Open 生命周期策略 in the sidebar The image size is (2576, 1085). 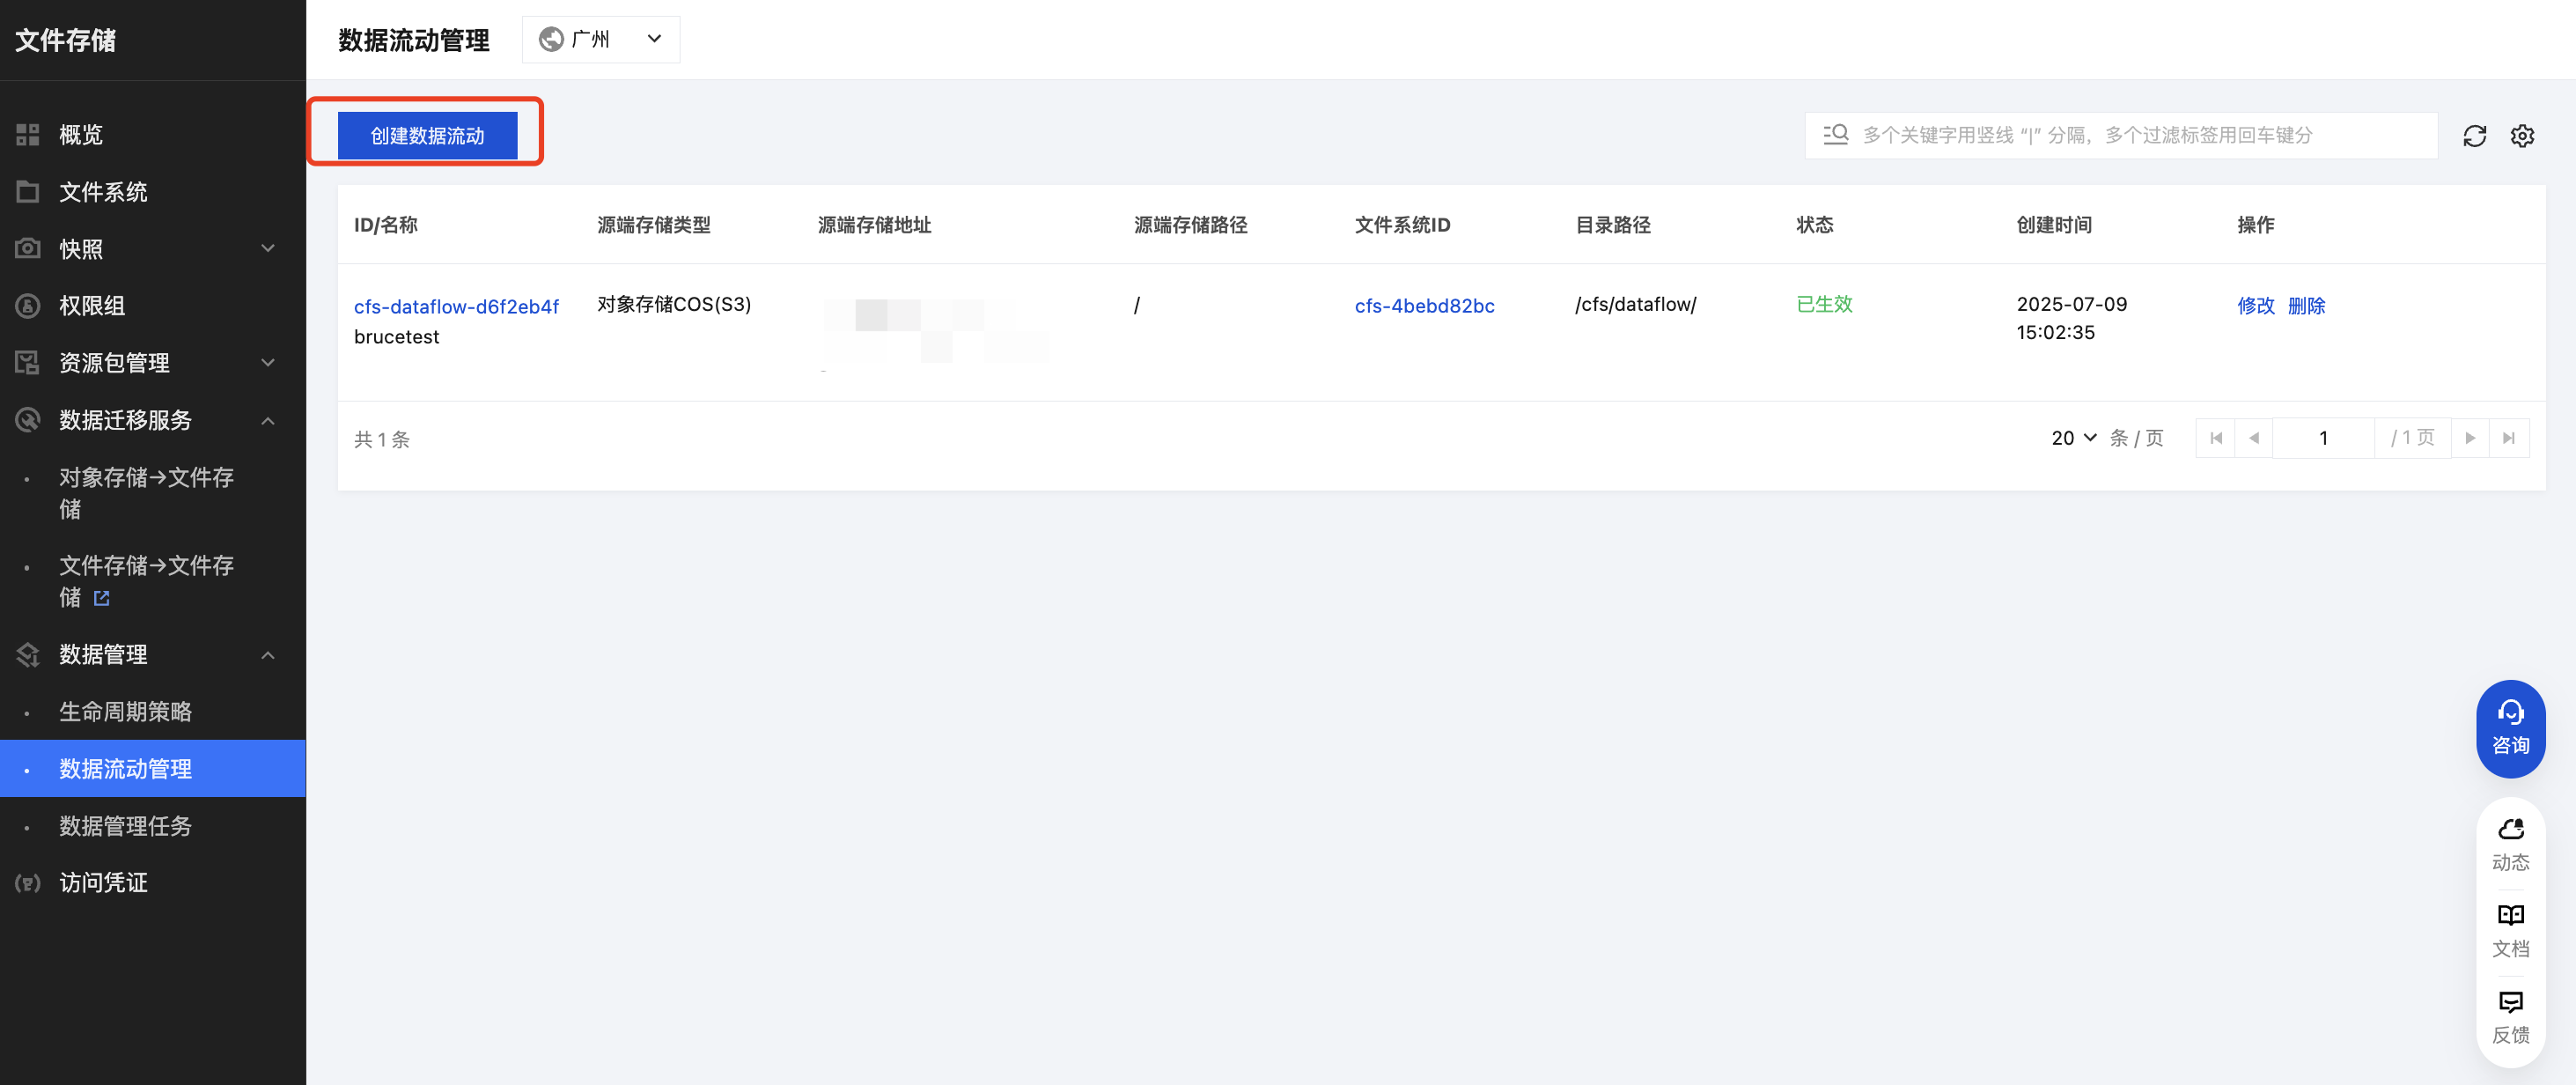pos(125,711)
